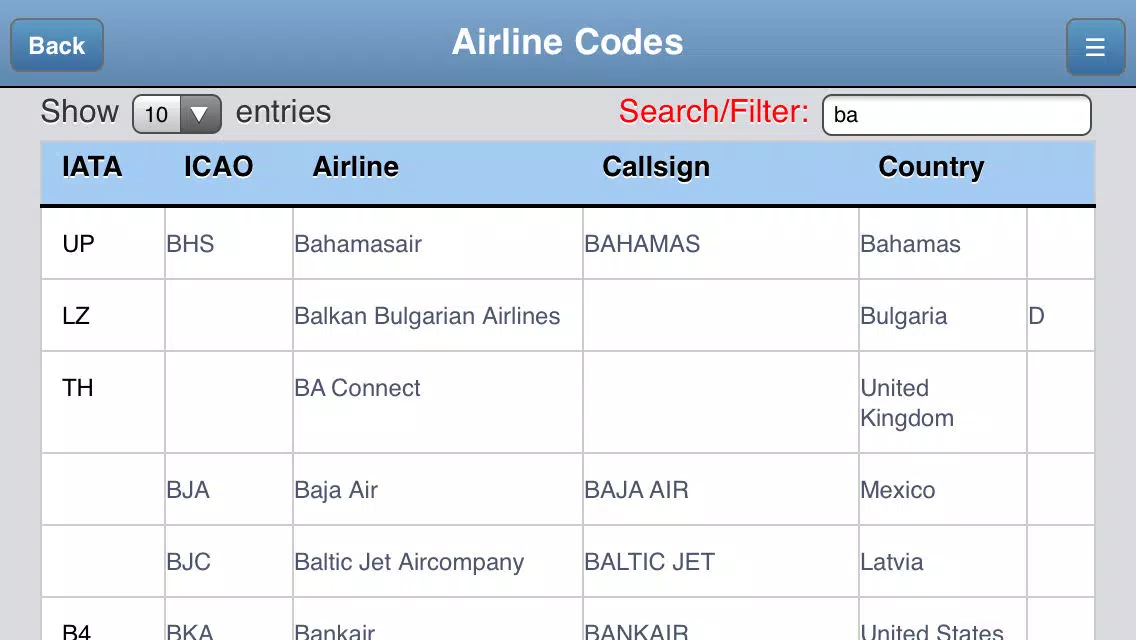Select the UP IATA code cell
The height and width of the screenshot is (640, 1136).
(103, 244)
